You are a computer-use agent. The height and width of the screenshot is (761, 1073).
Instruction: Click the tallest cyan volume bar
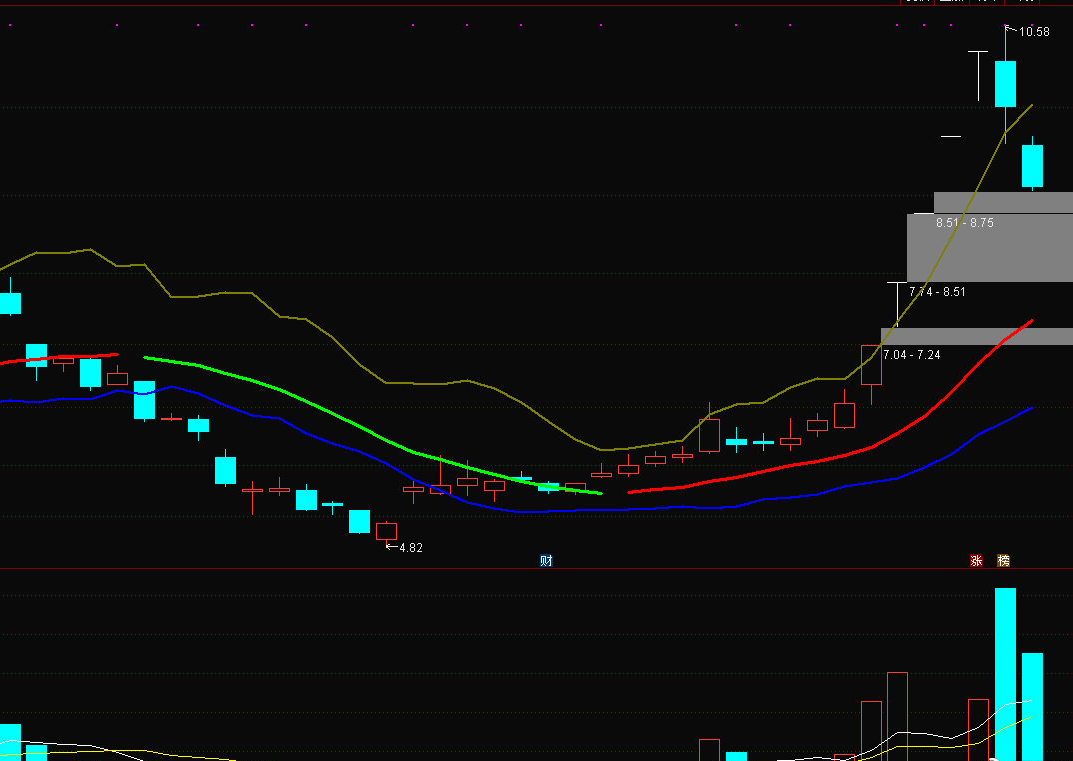click(x=1005, y=674)
